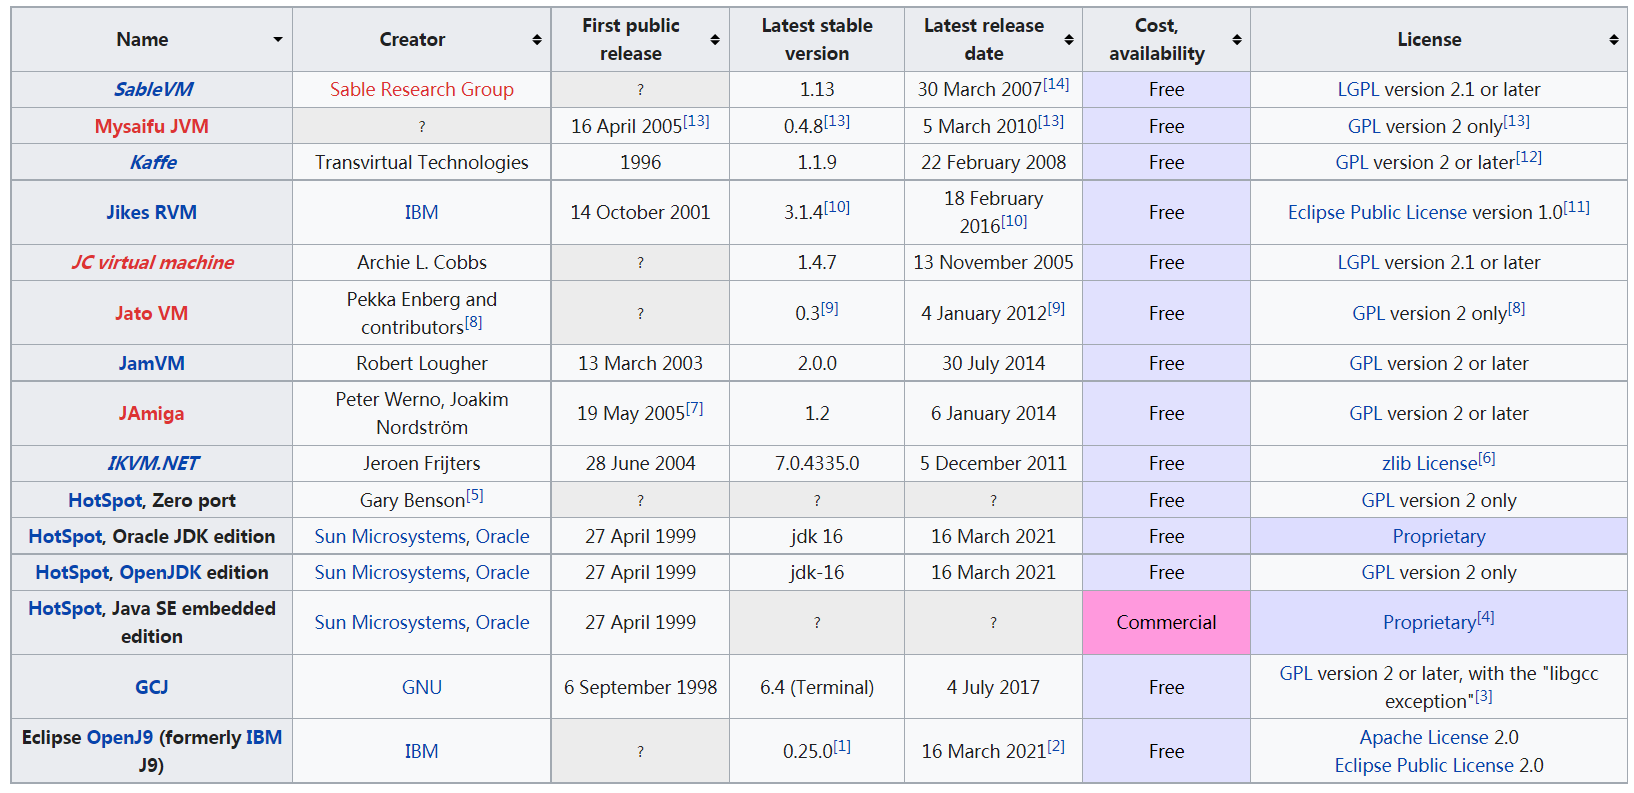Follow citation [5] after Gary Benson
Image resolution: width=1634 pixels, height=793 pixels.
pyautogui.click(x=475, y=495)
